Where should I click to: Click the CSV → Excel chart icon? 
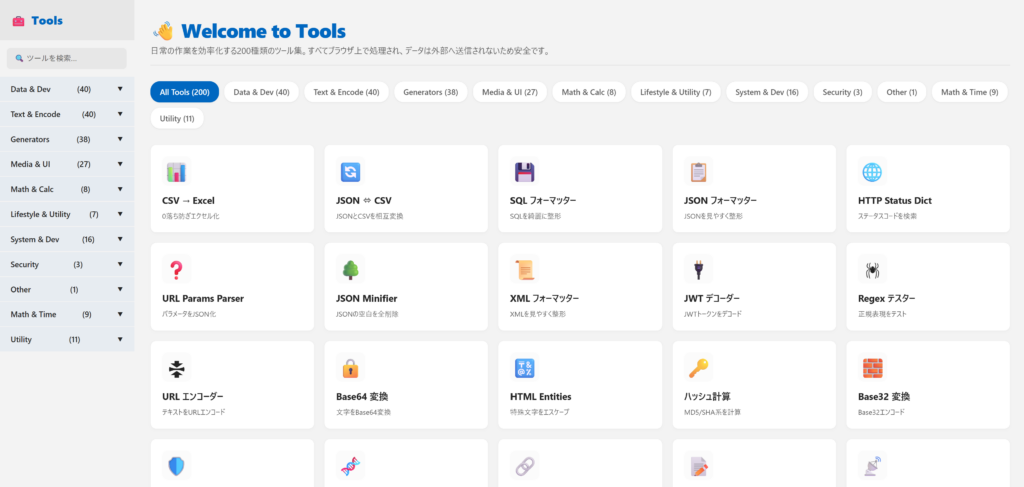176,172
